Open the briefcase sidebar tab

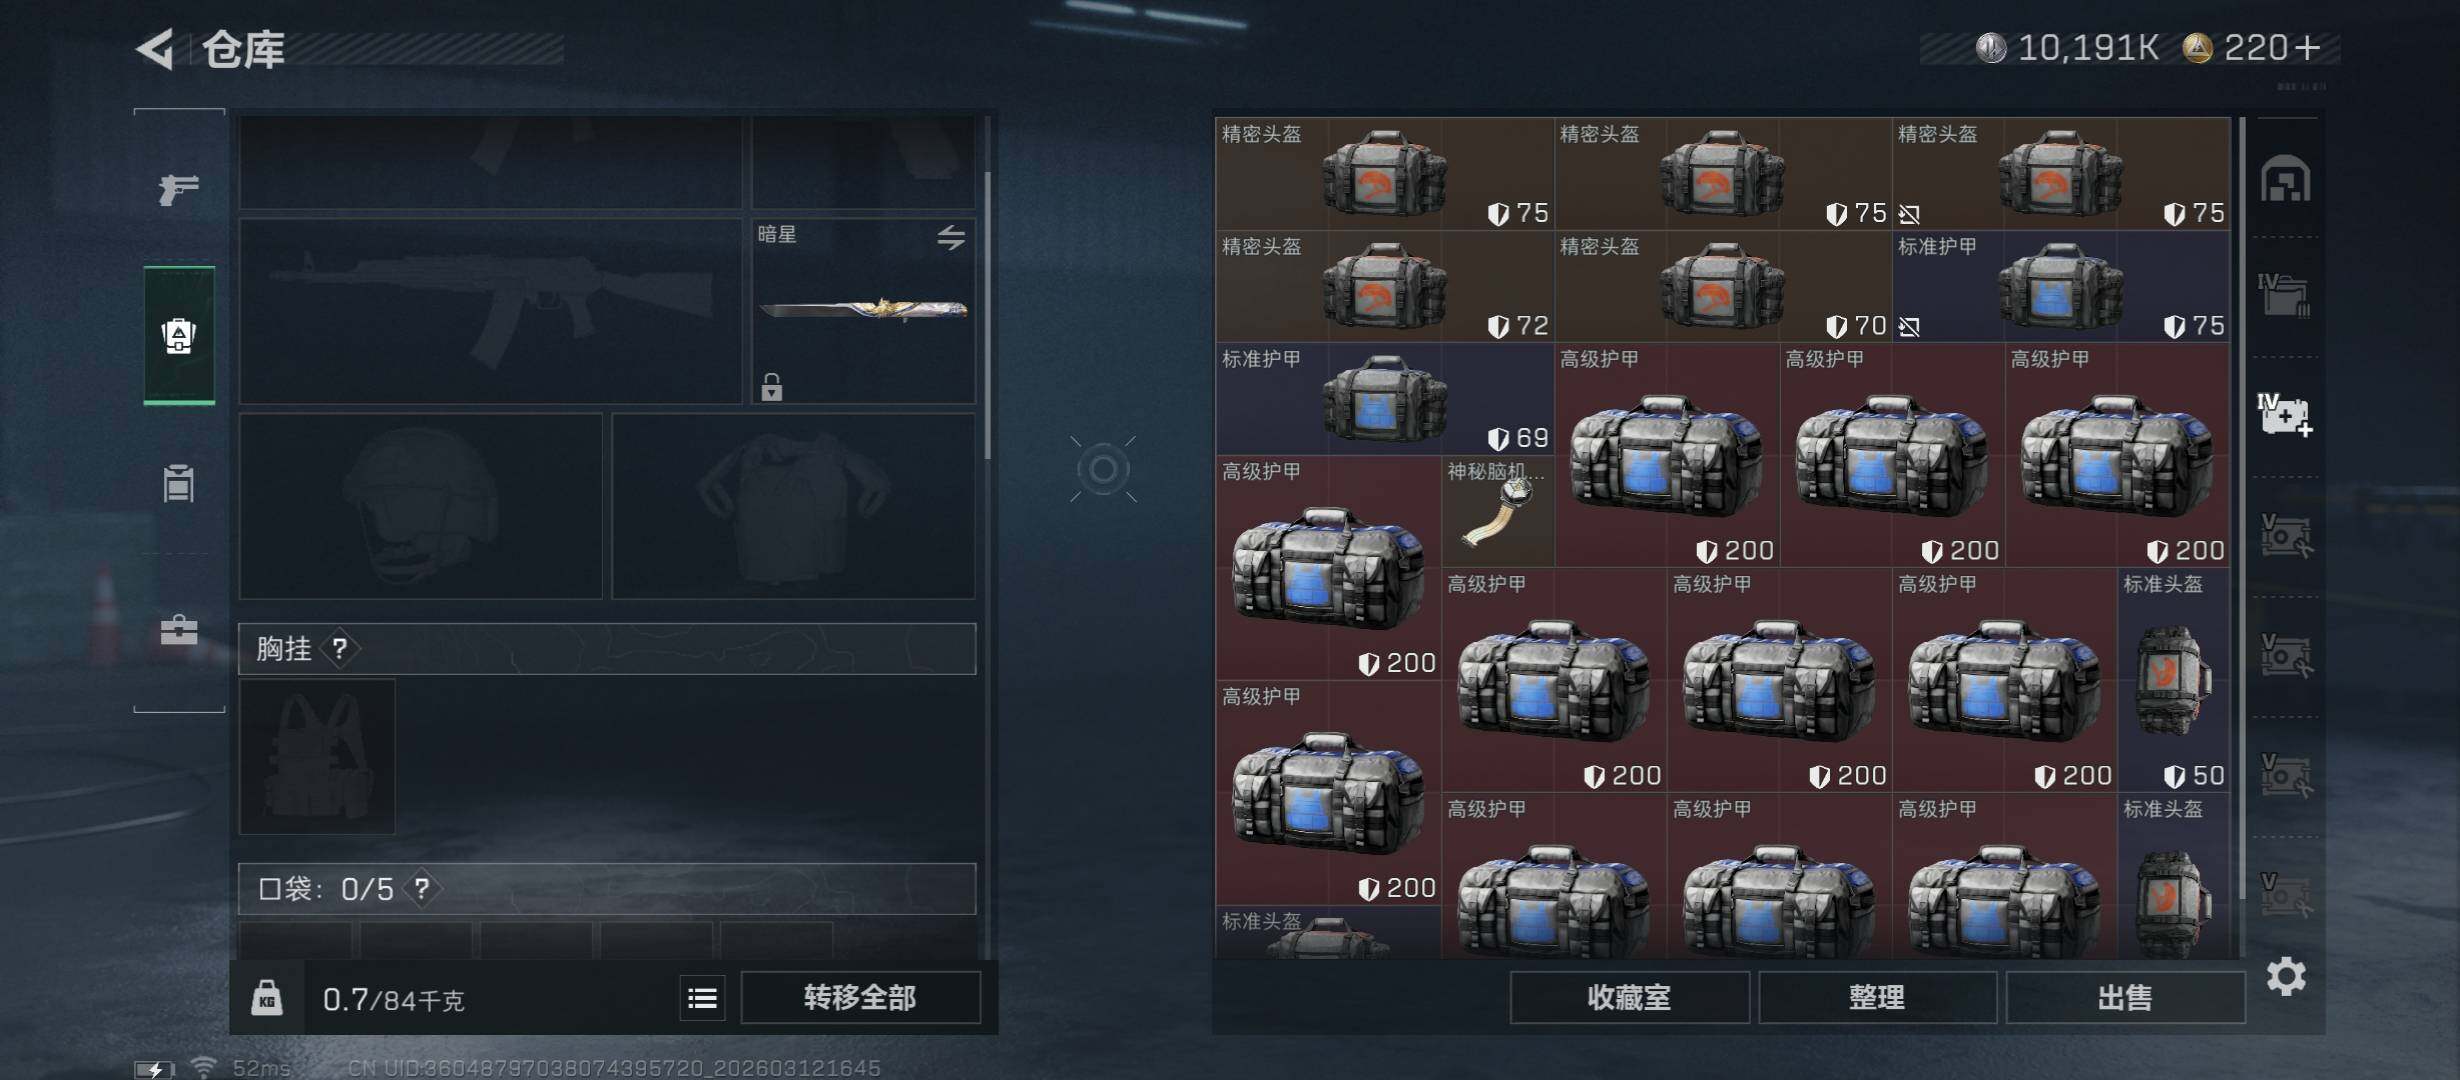pos(179,630)
